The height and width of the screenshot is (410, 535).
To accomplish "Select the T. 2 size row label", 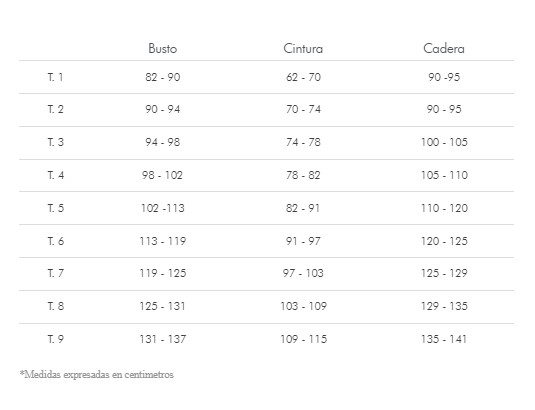I will click(x=56, y=109).
